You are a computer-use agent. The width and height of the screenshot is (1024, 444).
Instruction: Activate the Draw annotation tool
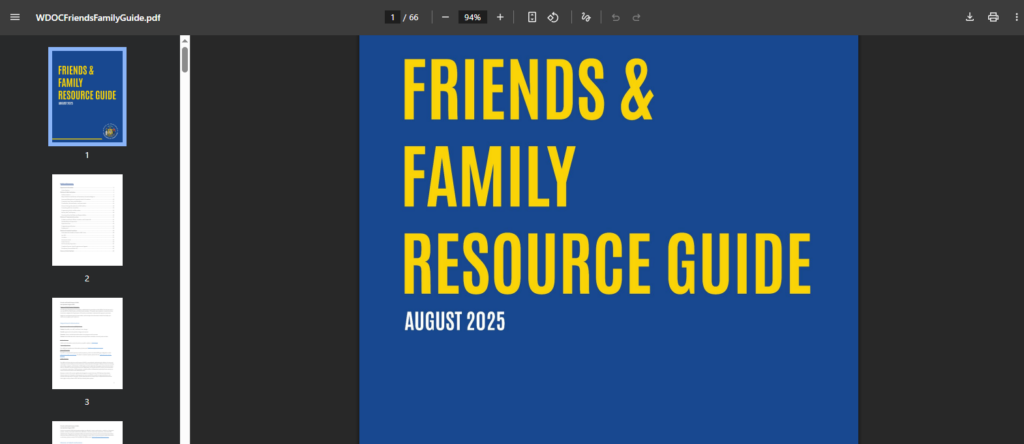click(x=586, y=17)
